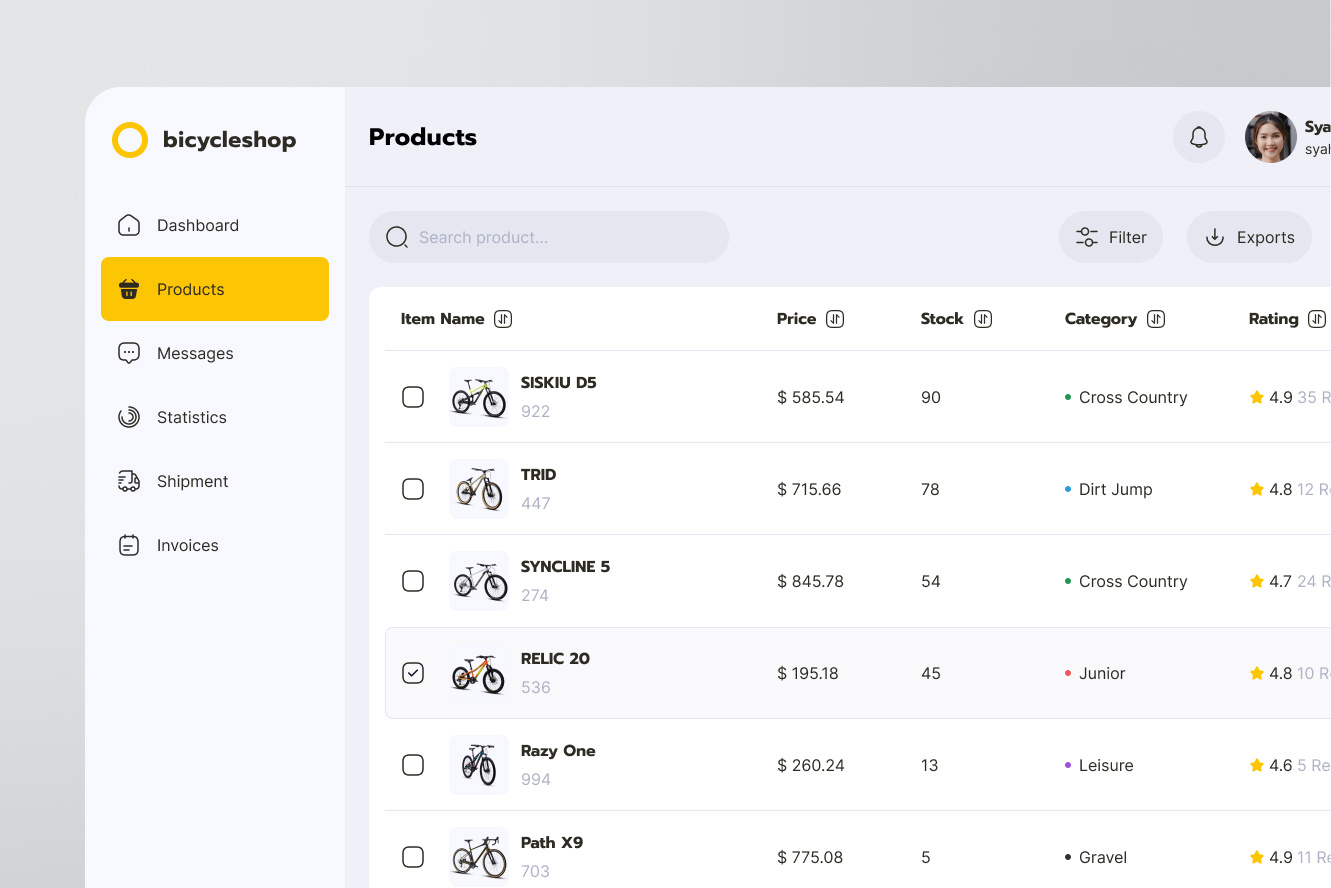
Task: Switch to the Dashboard section
Action: click(197, 225)
